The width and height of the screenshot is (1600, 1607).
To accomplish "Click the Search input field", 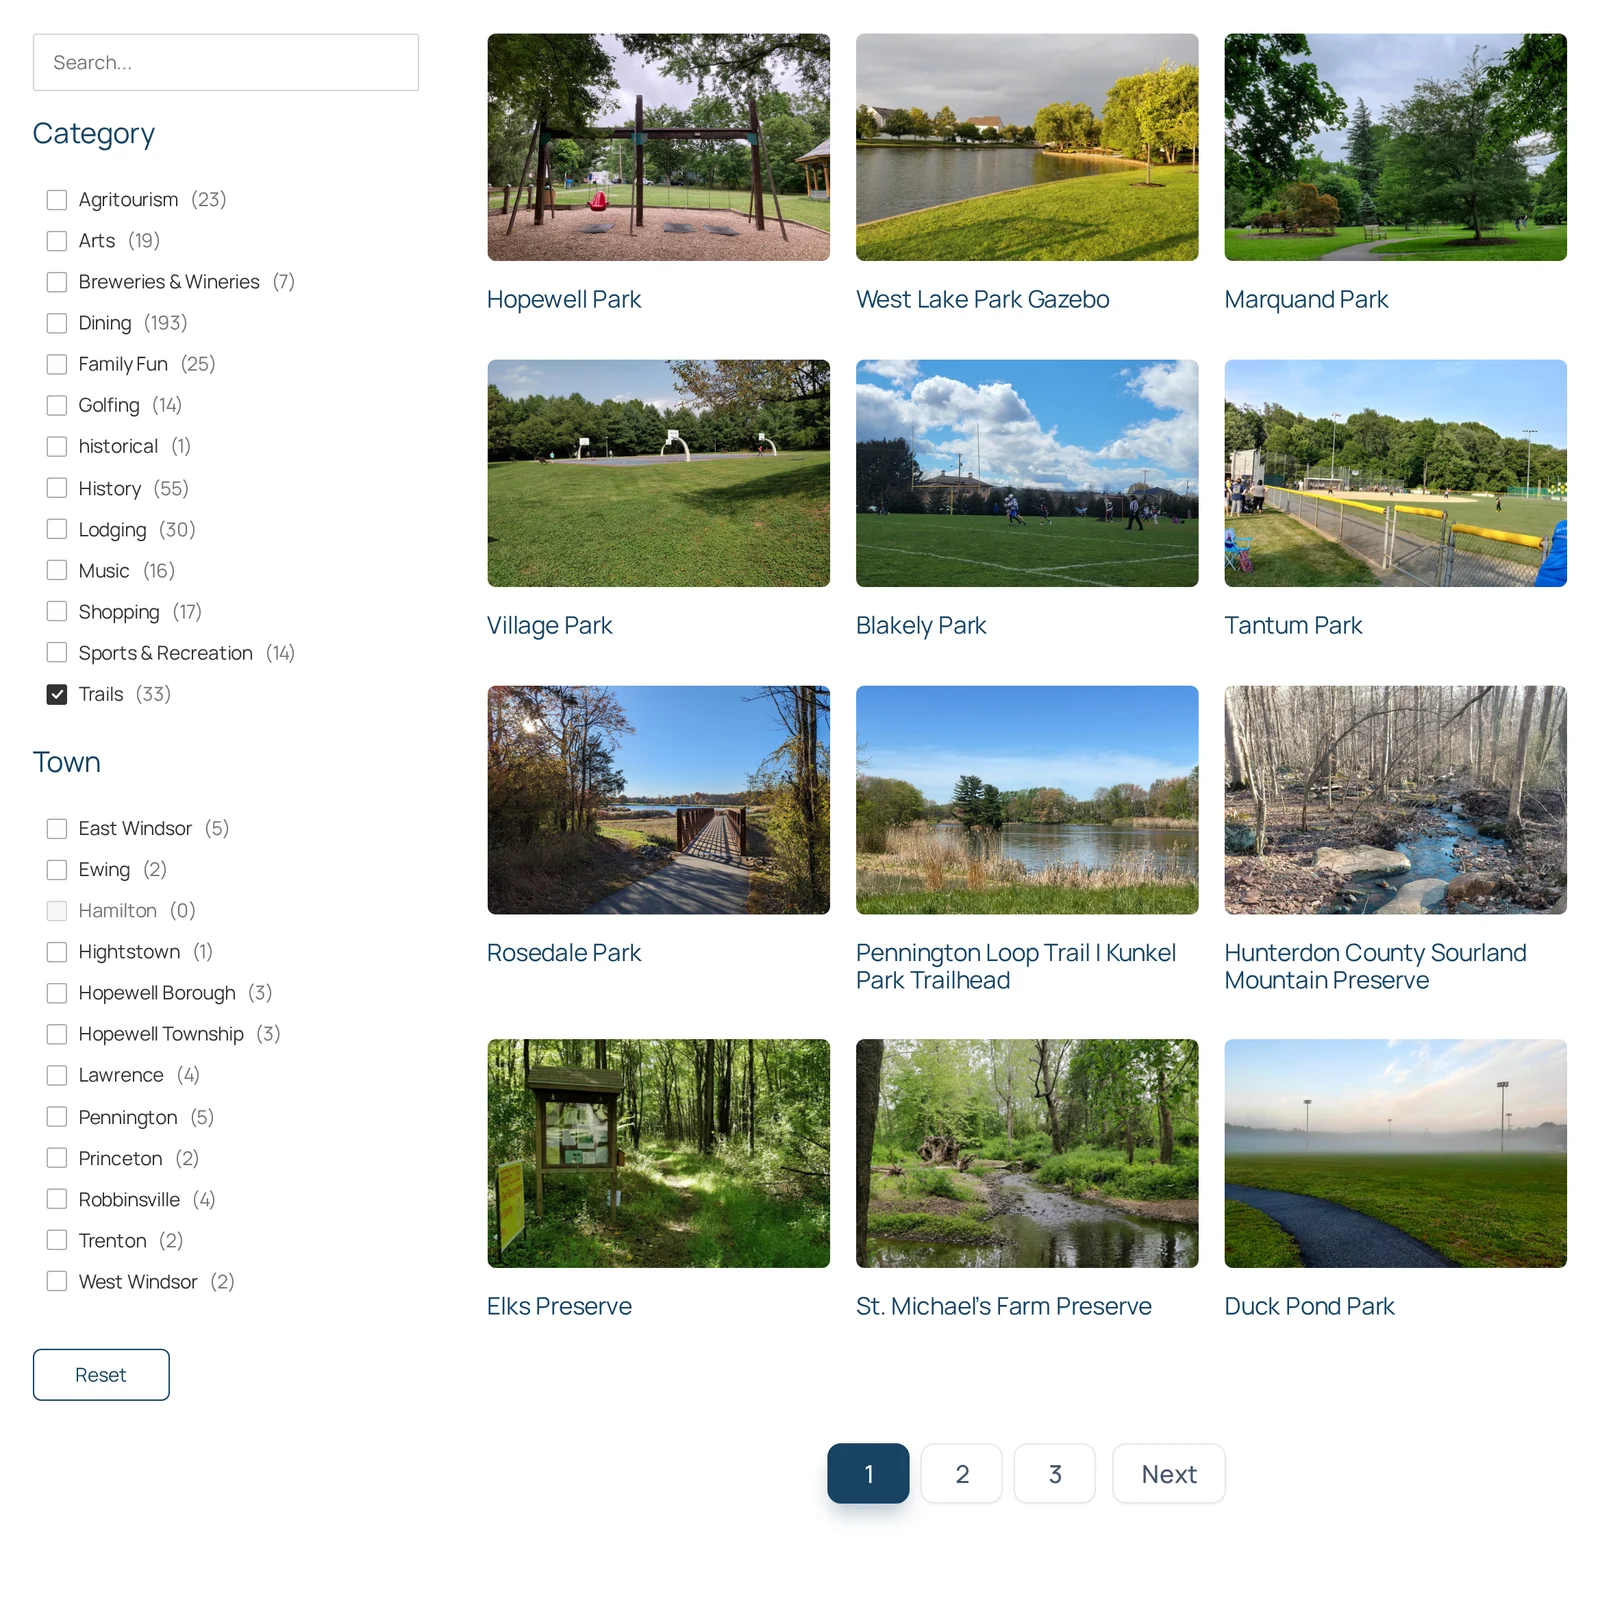I will [226, 62].
